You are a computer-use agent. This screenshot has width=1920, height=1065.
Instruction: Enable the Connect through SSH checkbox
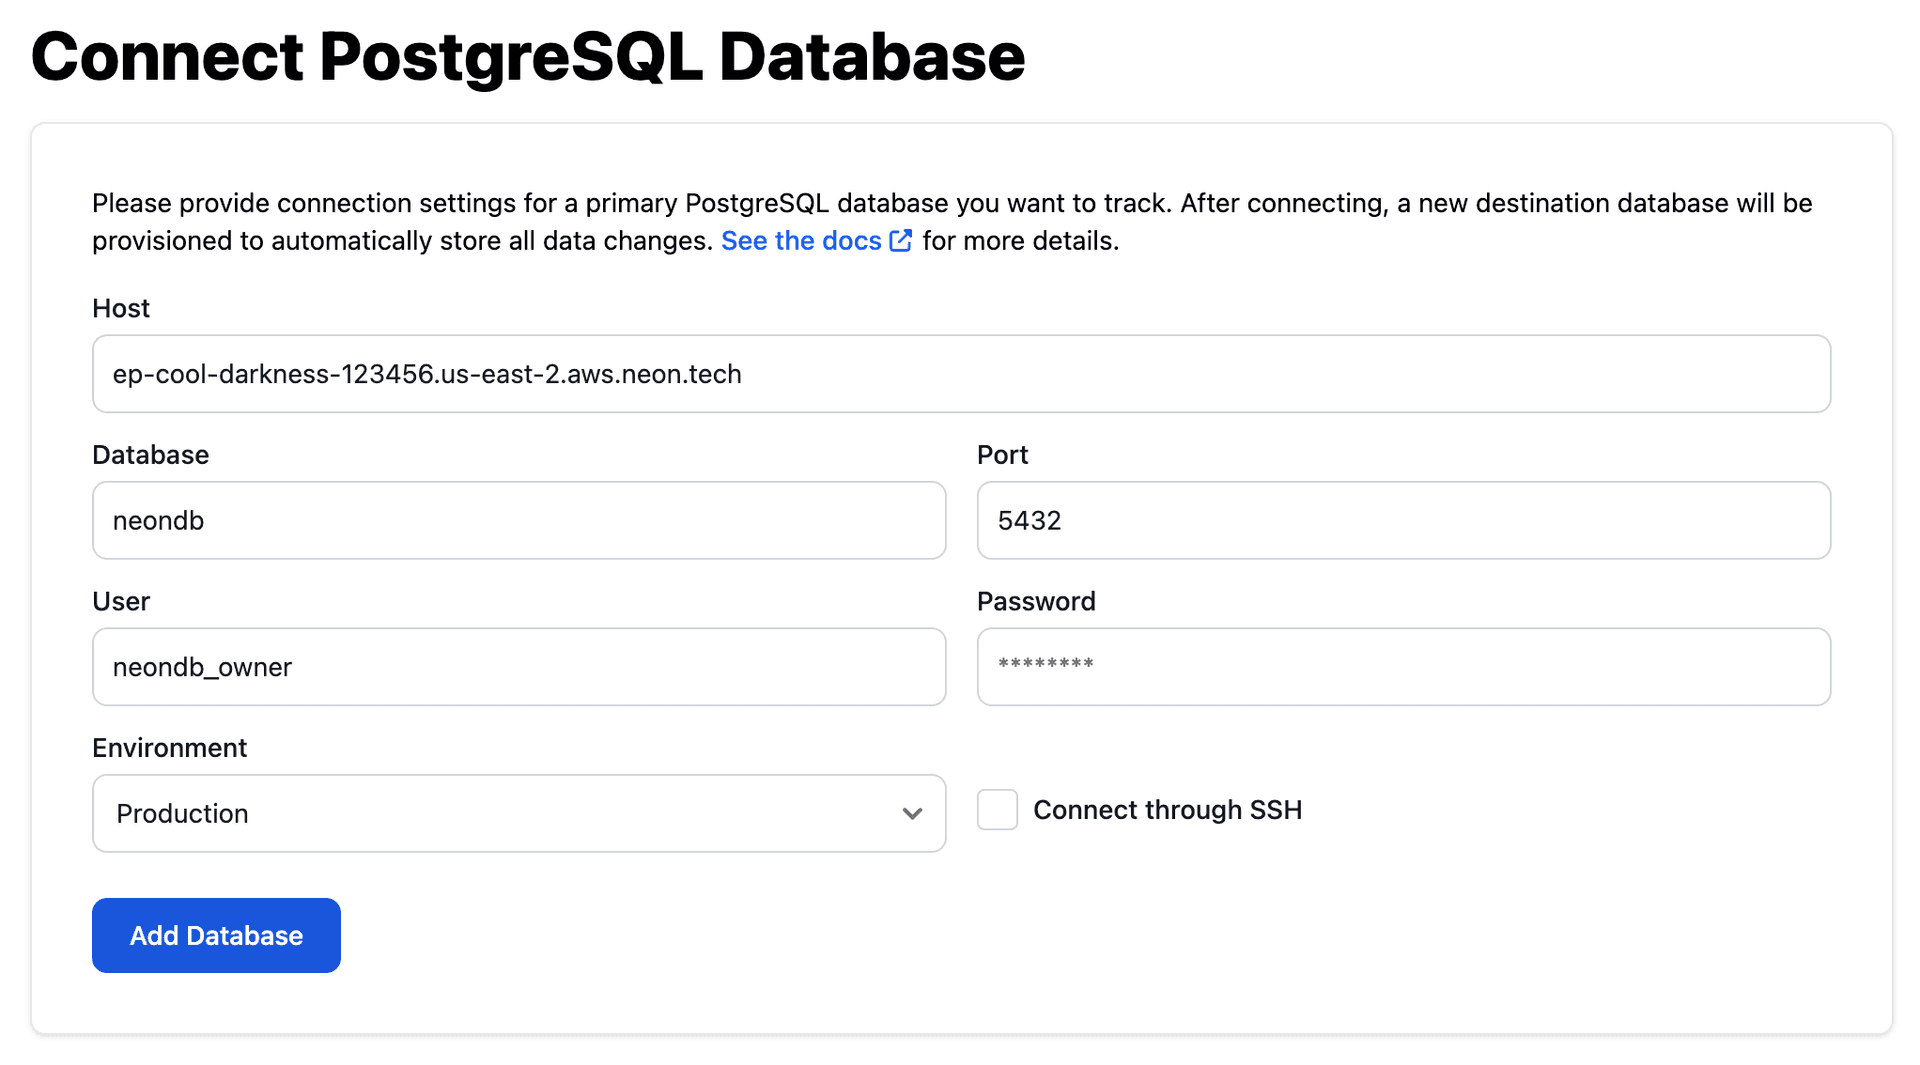pos(997,810)
